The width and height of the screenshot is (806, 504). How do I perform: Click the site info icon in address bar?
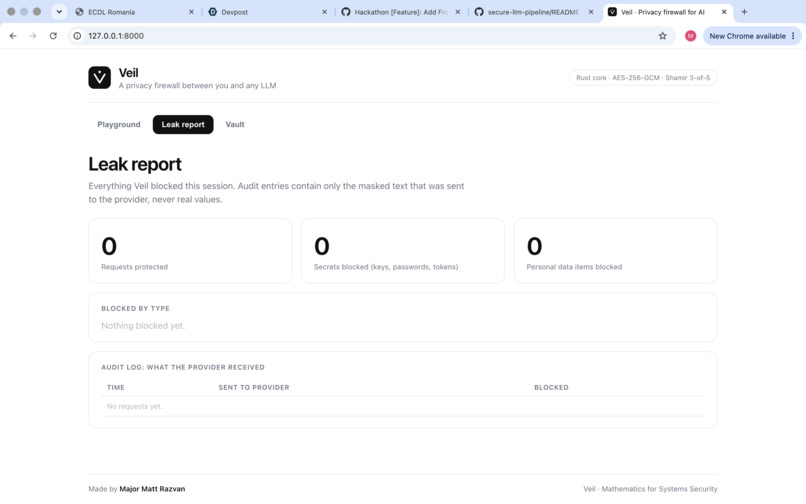[77, 36]
